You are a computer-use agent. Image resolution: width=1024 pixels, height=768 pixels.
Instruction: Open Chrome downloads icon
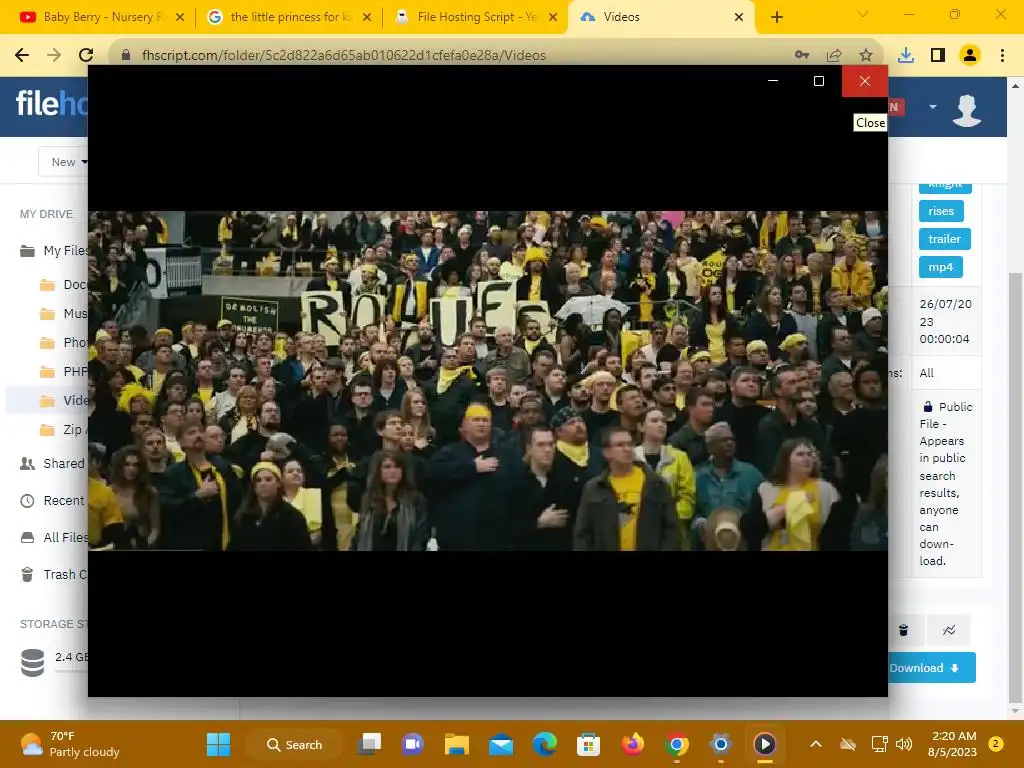pyautogui.click(x=906, y=55)
